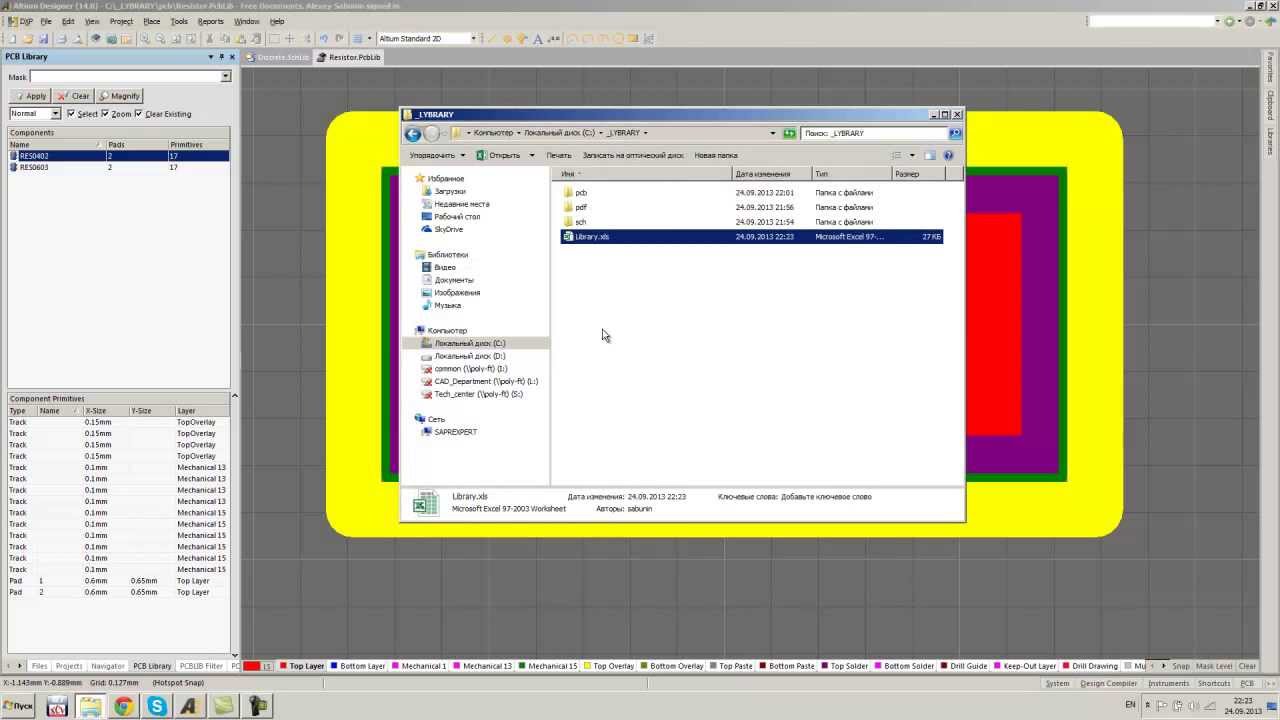1280x720 pixels.
Task: Select the RES0603 component row
Action: [119, 167]
